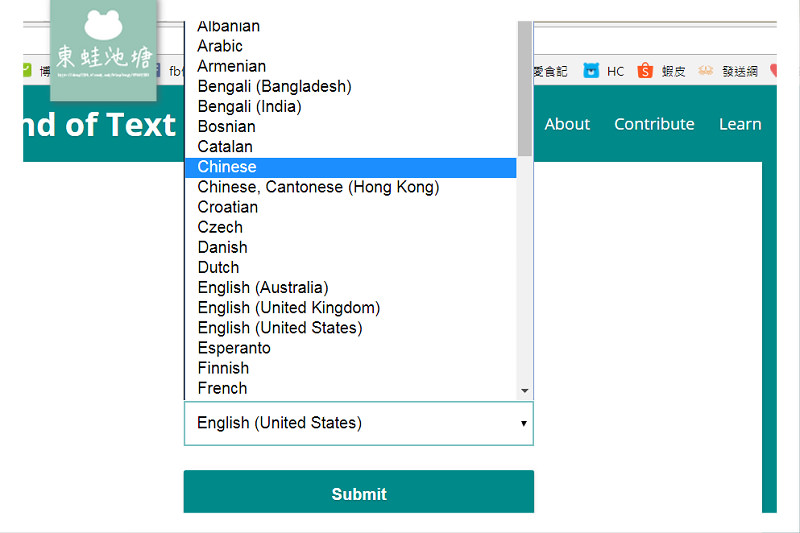Click the Sound of Text site title
Image resolution: width=800 pixels, height=533 pixels.
point(99,125)
